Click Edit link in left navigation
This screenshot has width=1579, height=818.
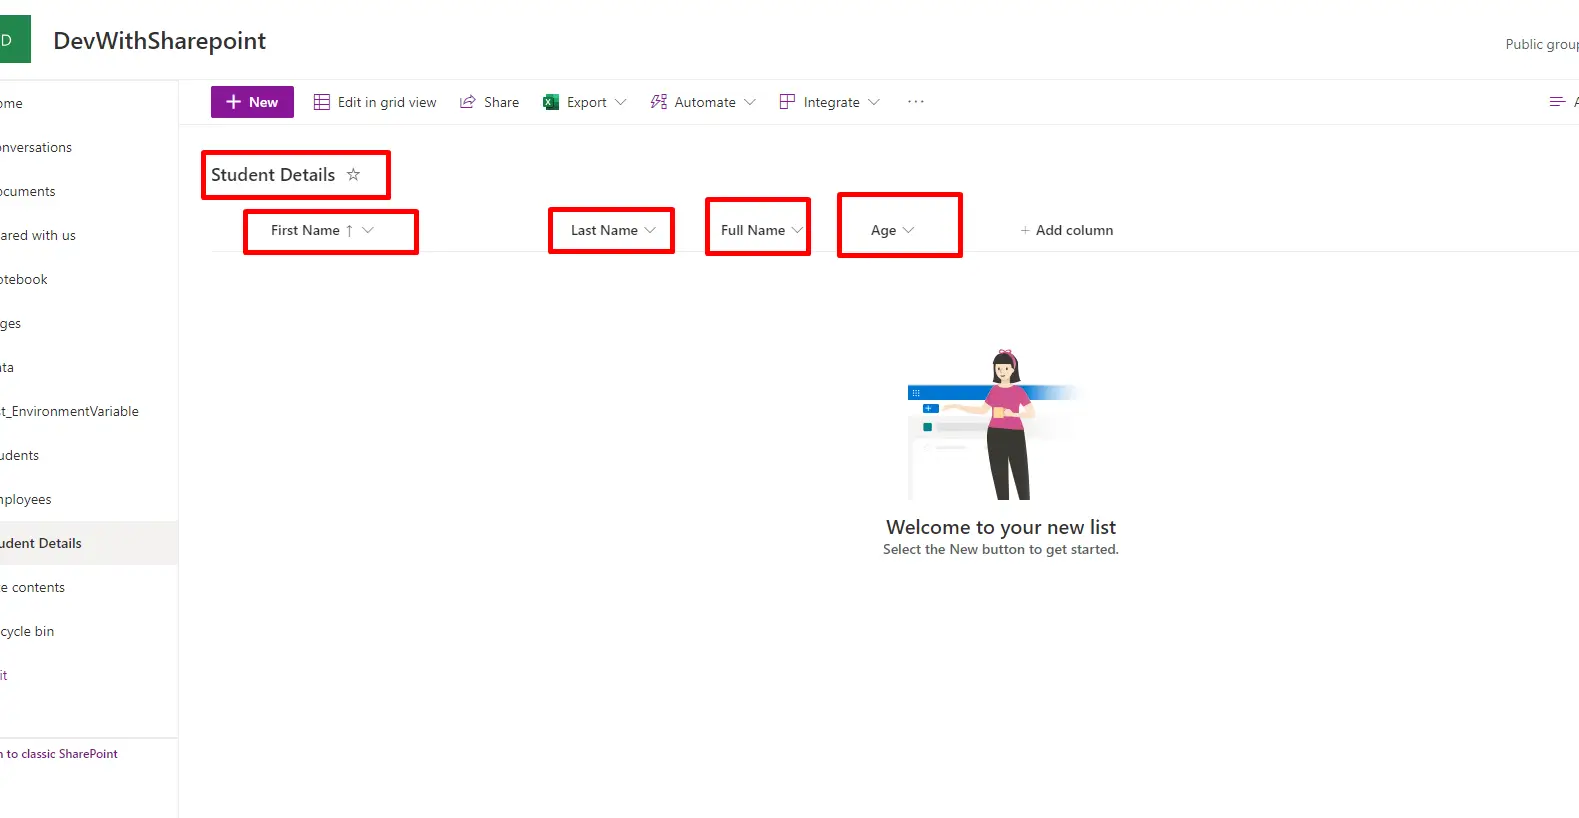pos(4,675)
